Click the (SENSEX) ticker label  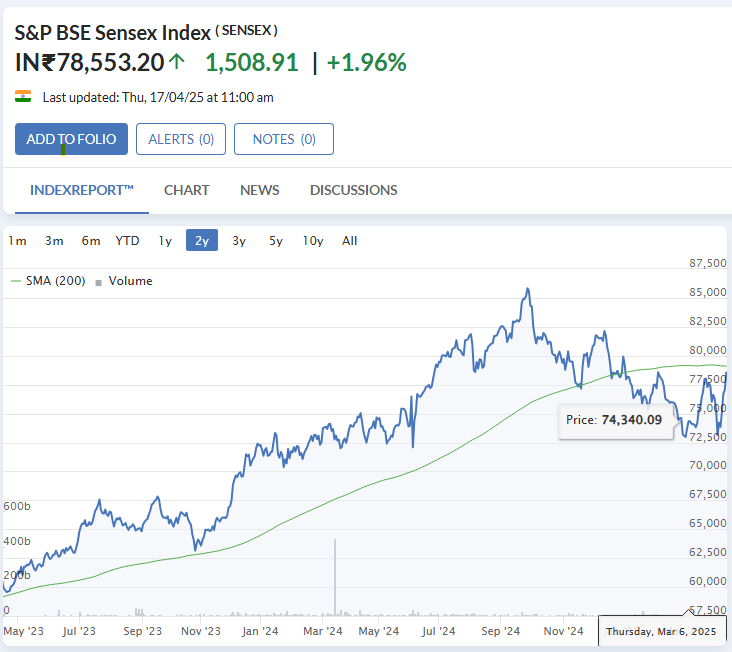click(x=246, y=31)
